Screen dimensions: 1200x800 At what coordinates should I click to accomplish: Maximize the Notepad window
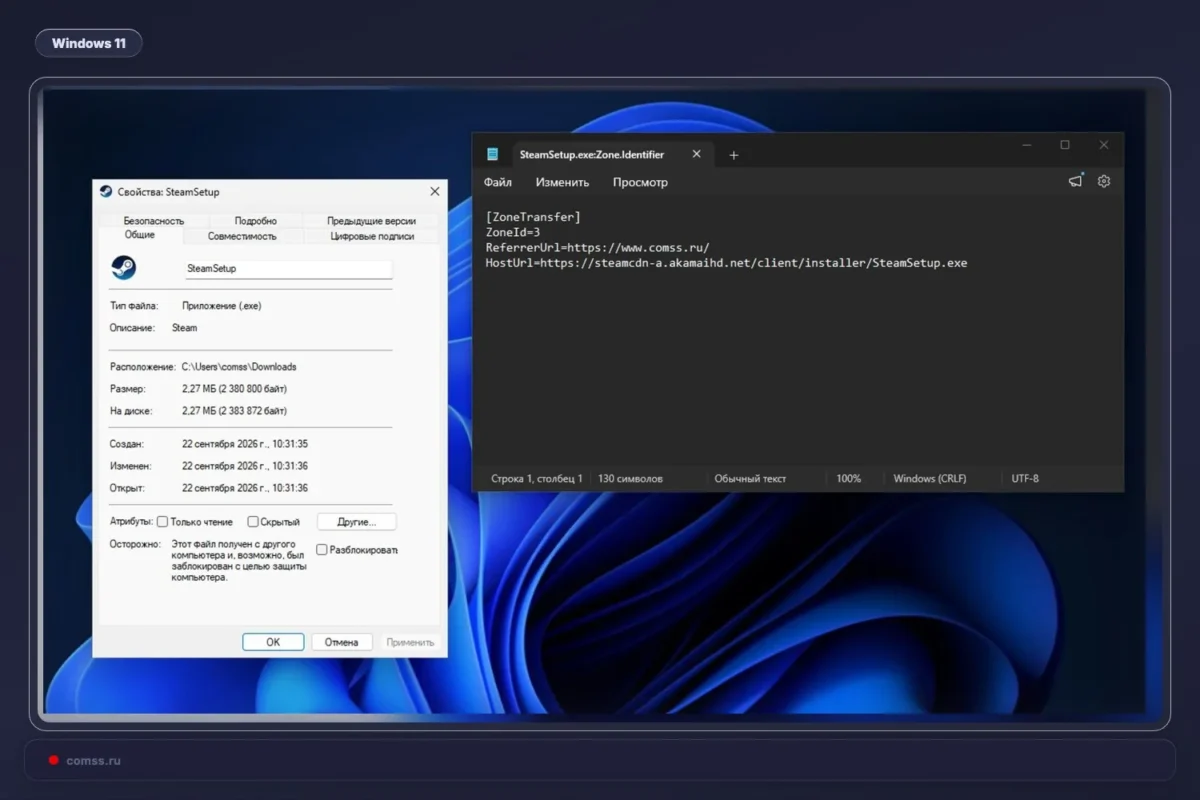click(x=1065, y=145)
